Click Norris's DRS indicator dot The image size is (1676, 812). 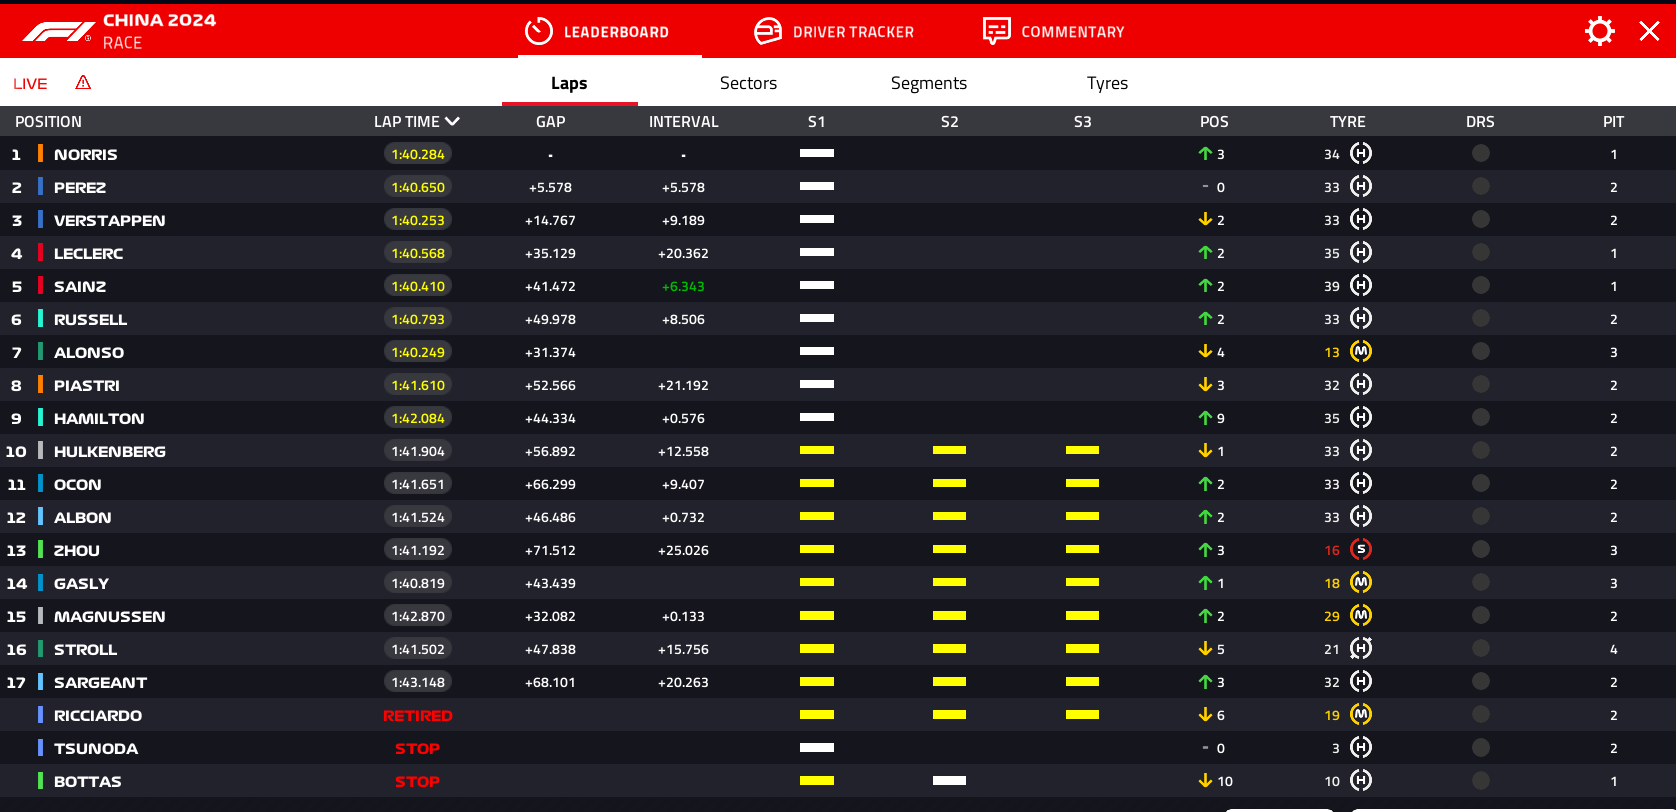point(1481,153)
